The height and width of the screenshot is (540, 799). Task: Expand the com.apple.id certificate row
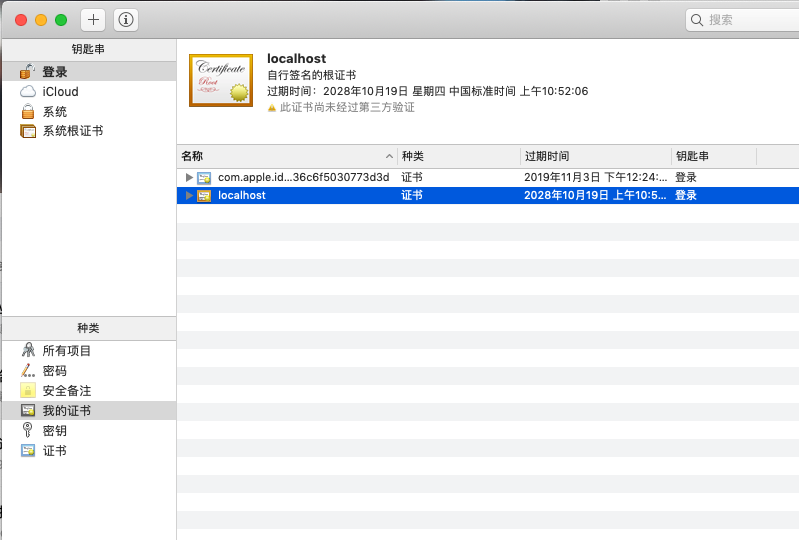click(189, 177)
